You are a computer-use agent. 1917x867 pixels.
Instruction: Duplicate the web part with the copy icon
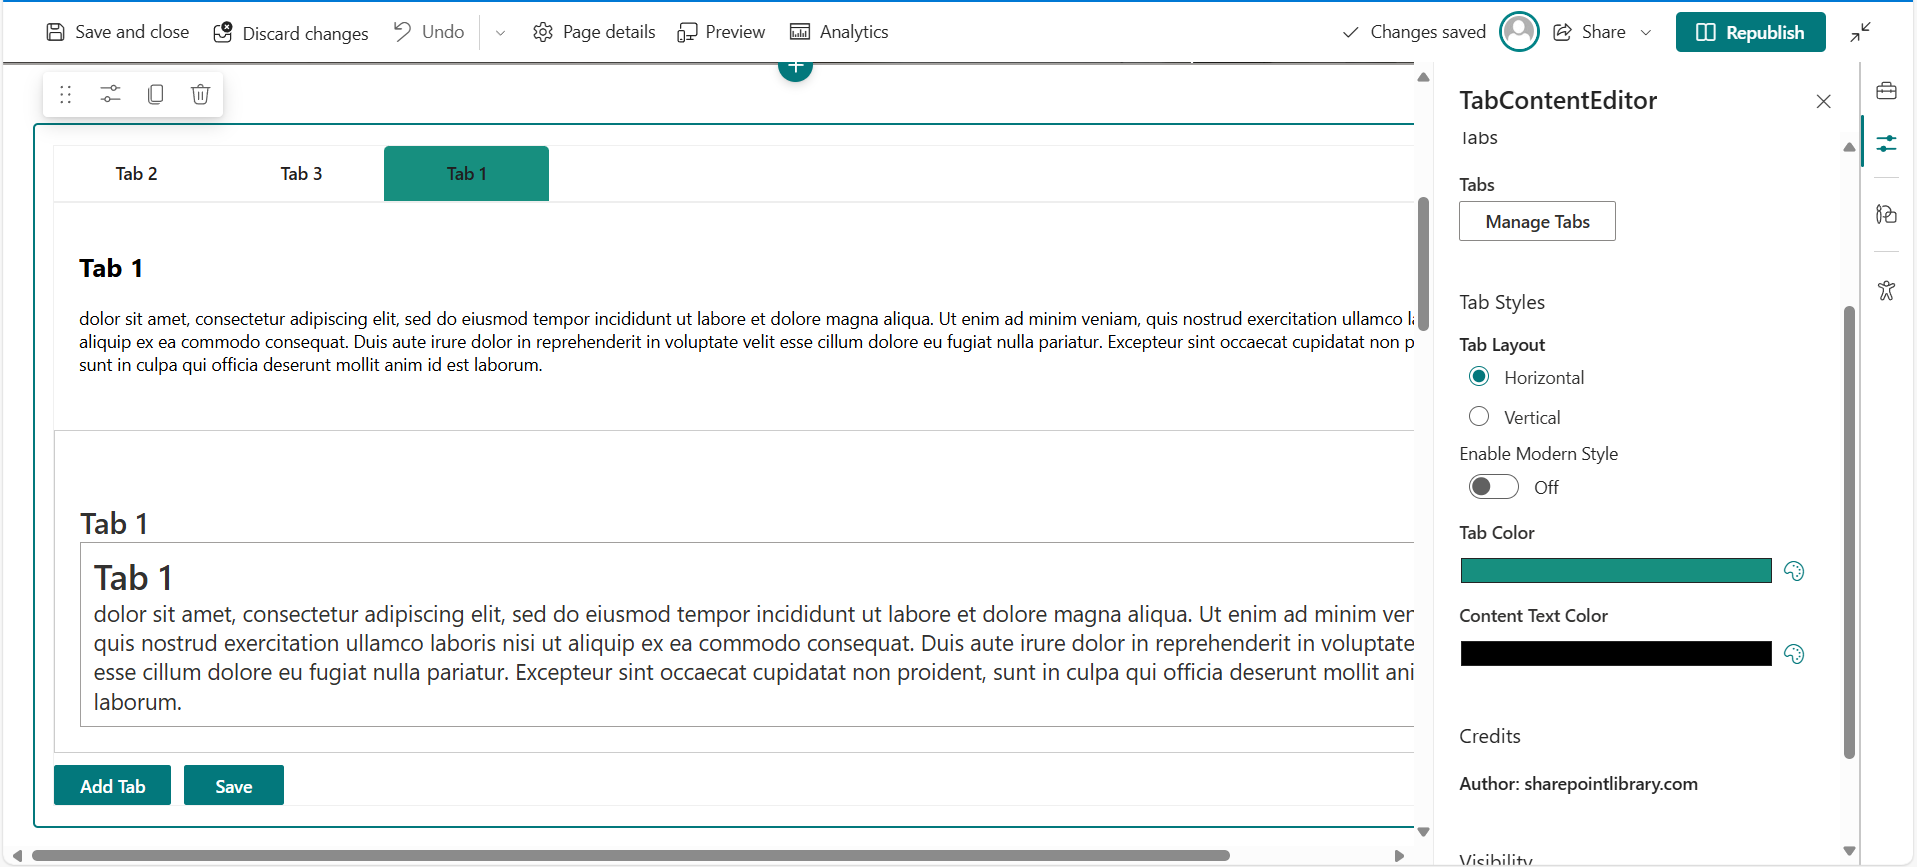click(155, 94)
